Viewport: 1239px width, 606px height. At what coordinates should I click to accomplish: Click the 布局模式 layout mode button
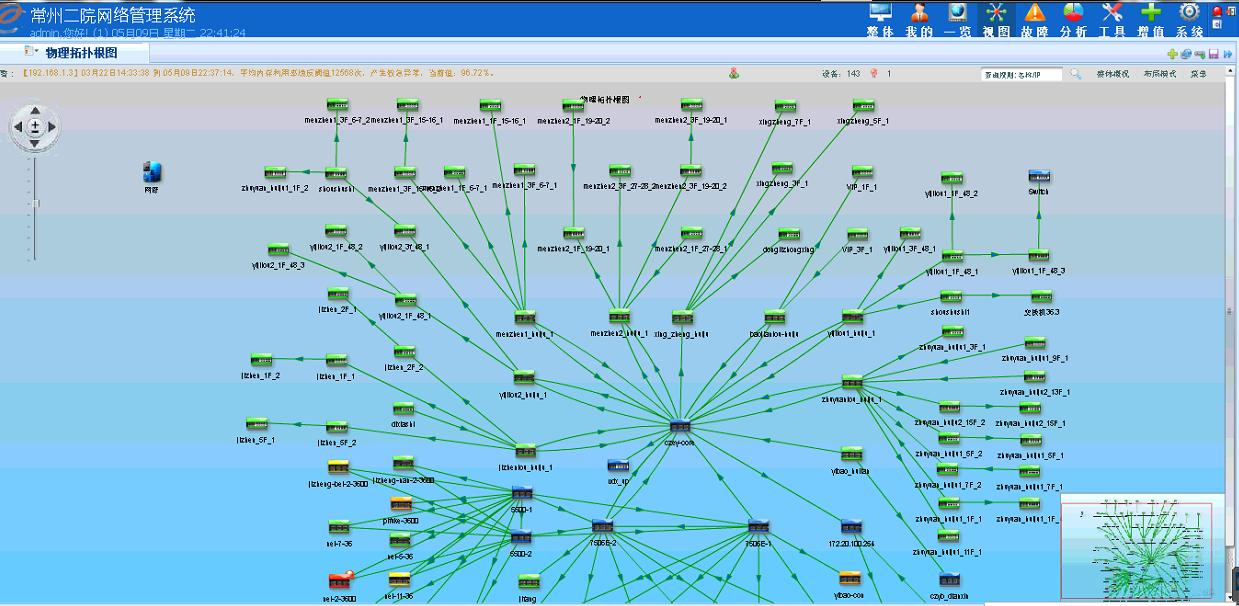1160,74
